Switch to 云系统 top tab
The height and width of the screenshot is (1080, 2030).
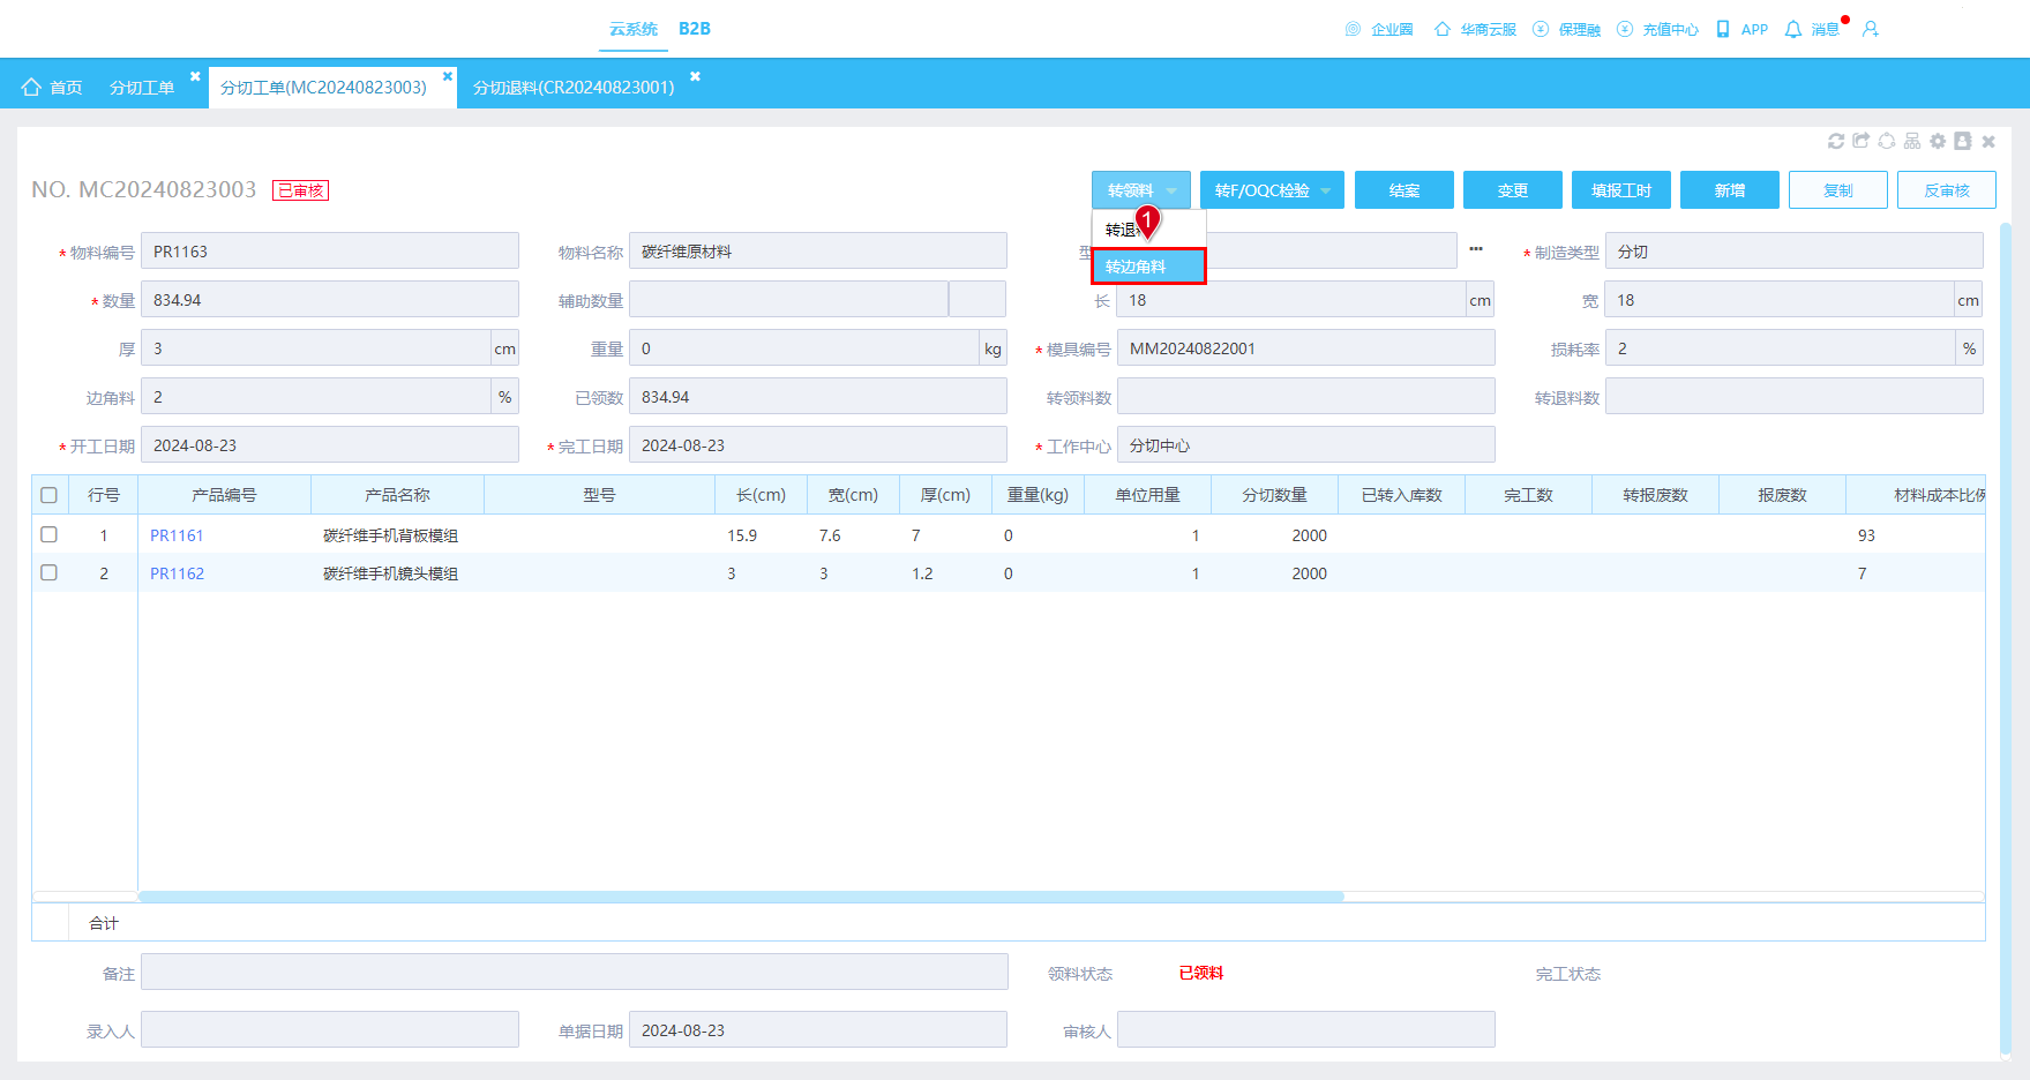pos(633,29)
